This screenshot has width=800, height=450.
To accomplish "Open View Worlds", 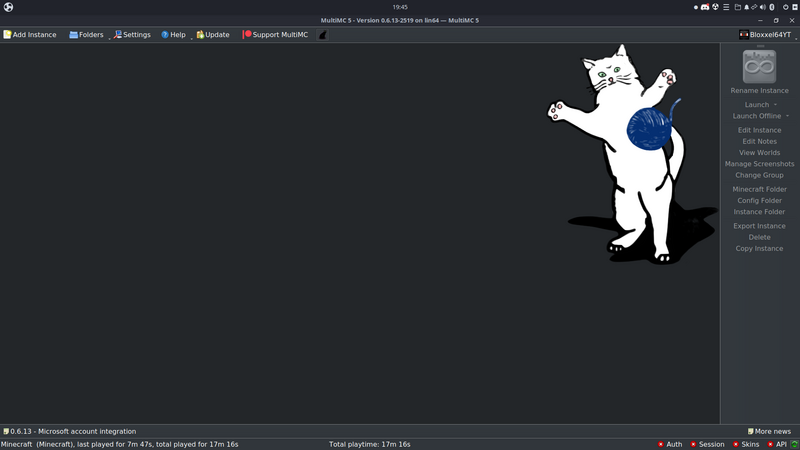I will pyautogui.click(x=759, y=153).
